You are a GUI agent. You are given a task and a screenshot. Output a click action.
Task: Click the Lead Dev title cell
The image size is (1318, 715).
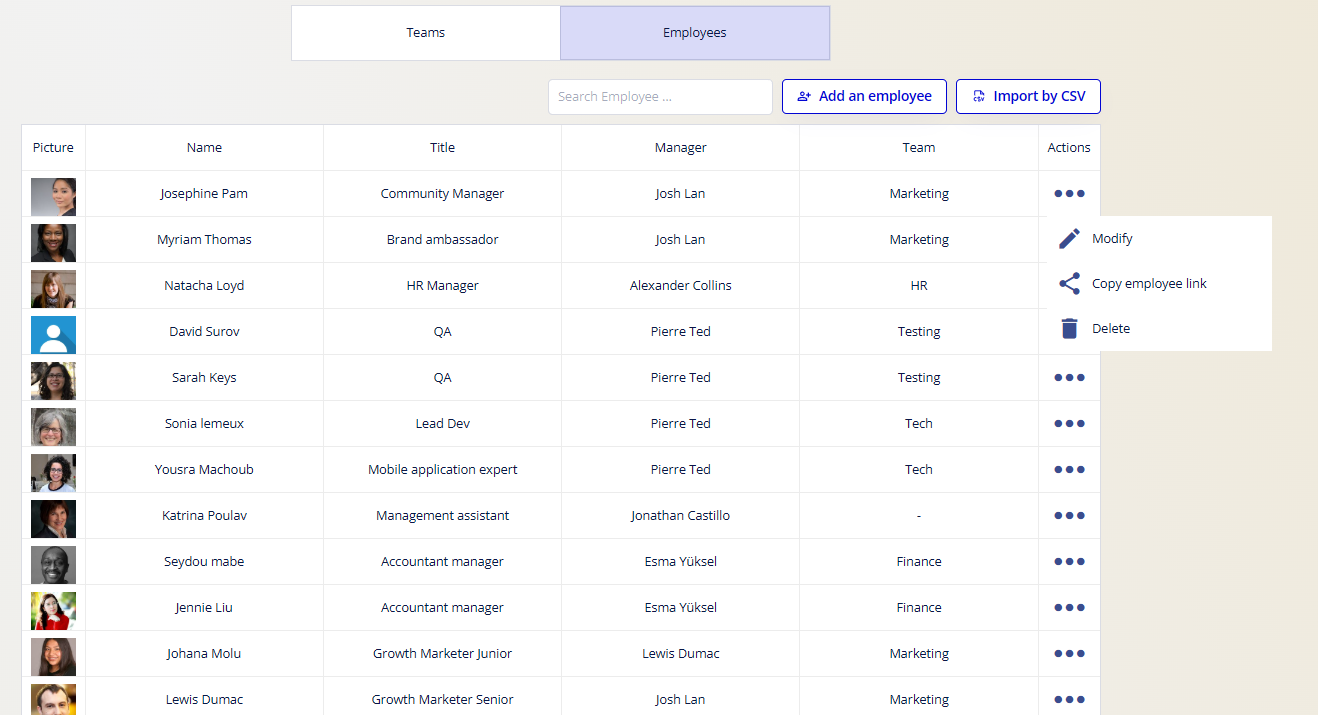pyautogui.click(x=442, y=424)
